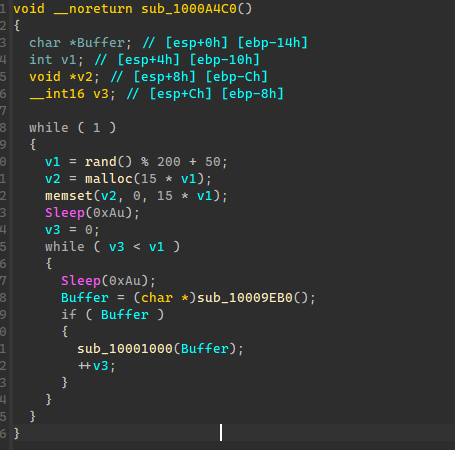Select v1 in the 'int v1;' declaration

[x=69, y=60]
